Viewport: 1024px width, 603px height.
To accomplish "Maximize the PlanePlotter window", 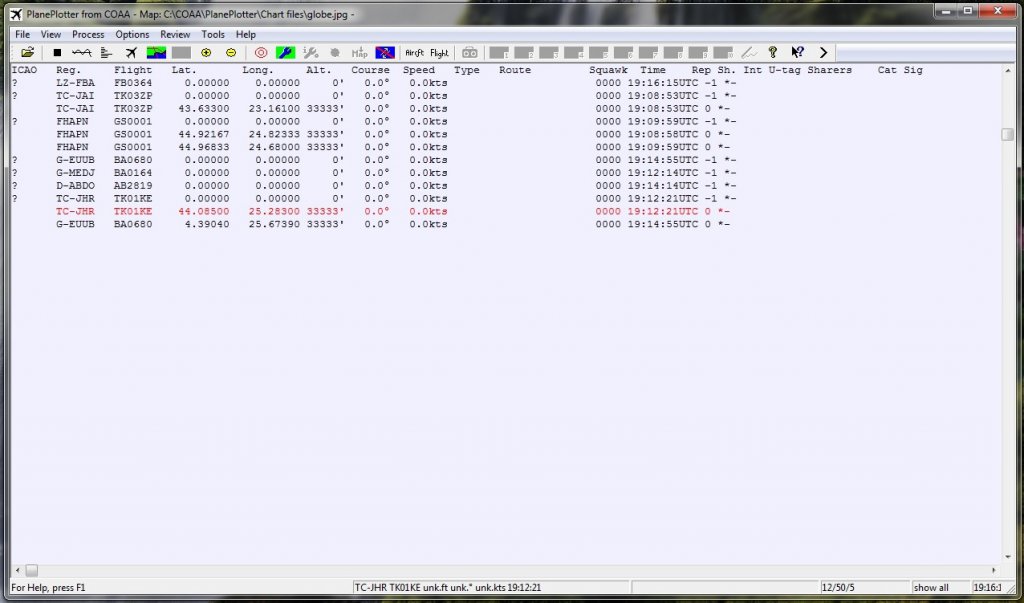I will point(968,11).
